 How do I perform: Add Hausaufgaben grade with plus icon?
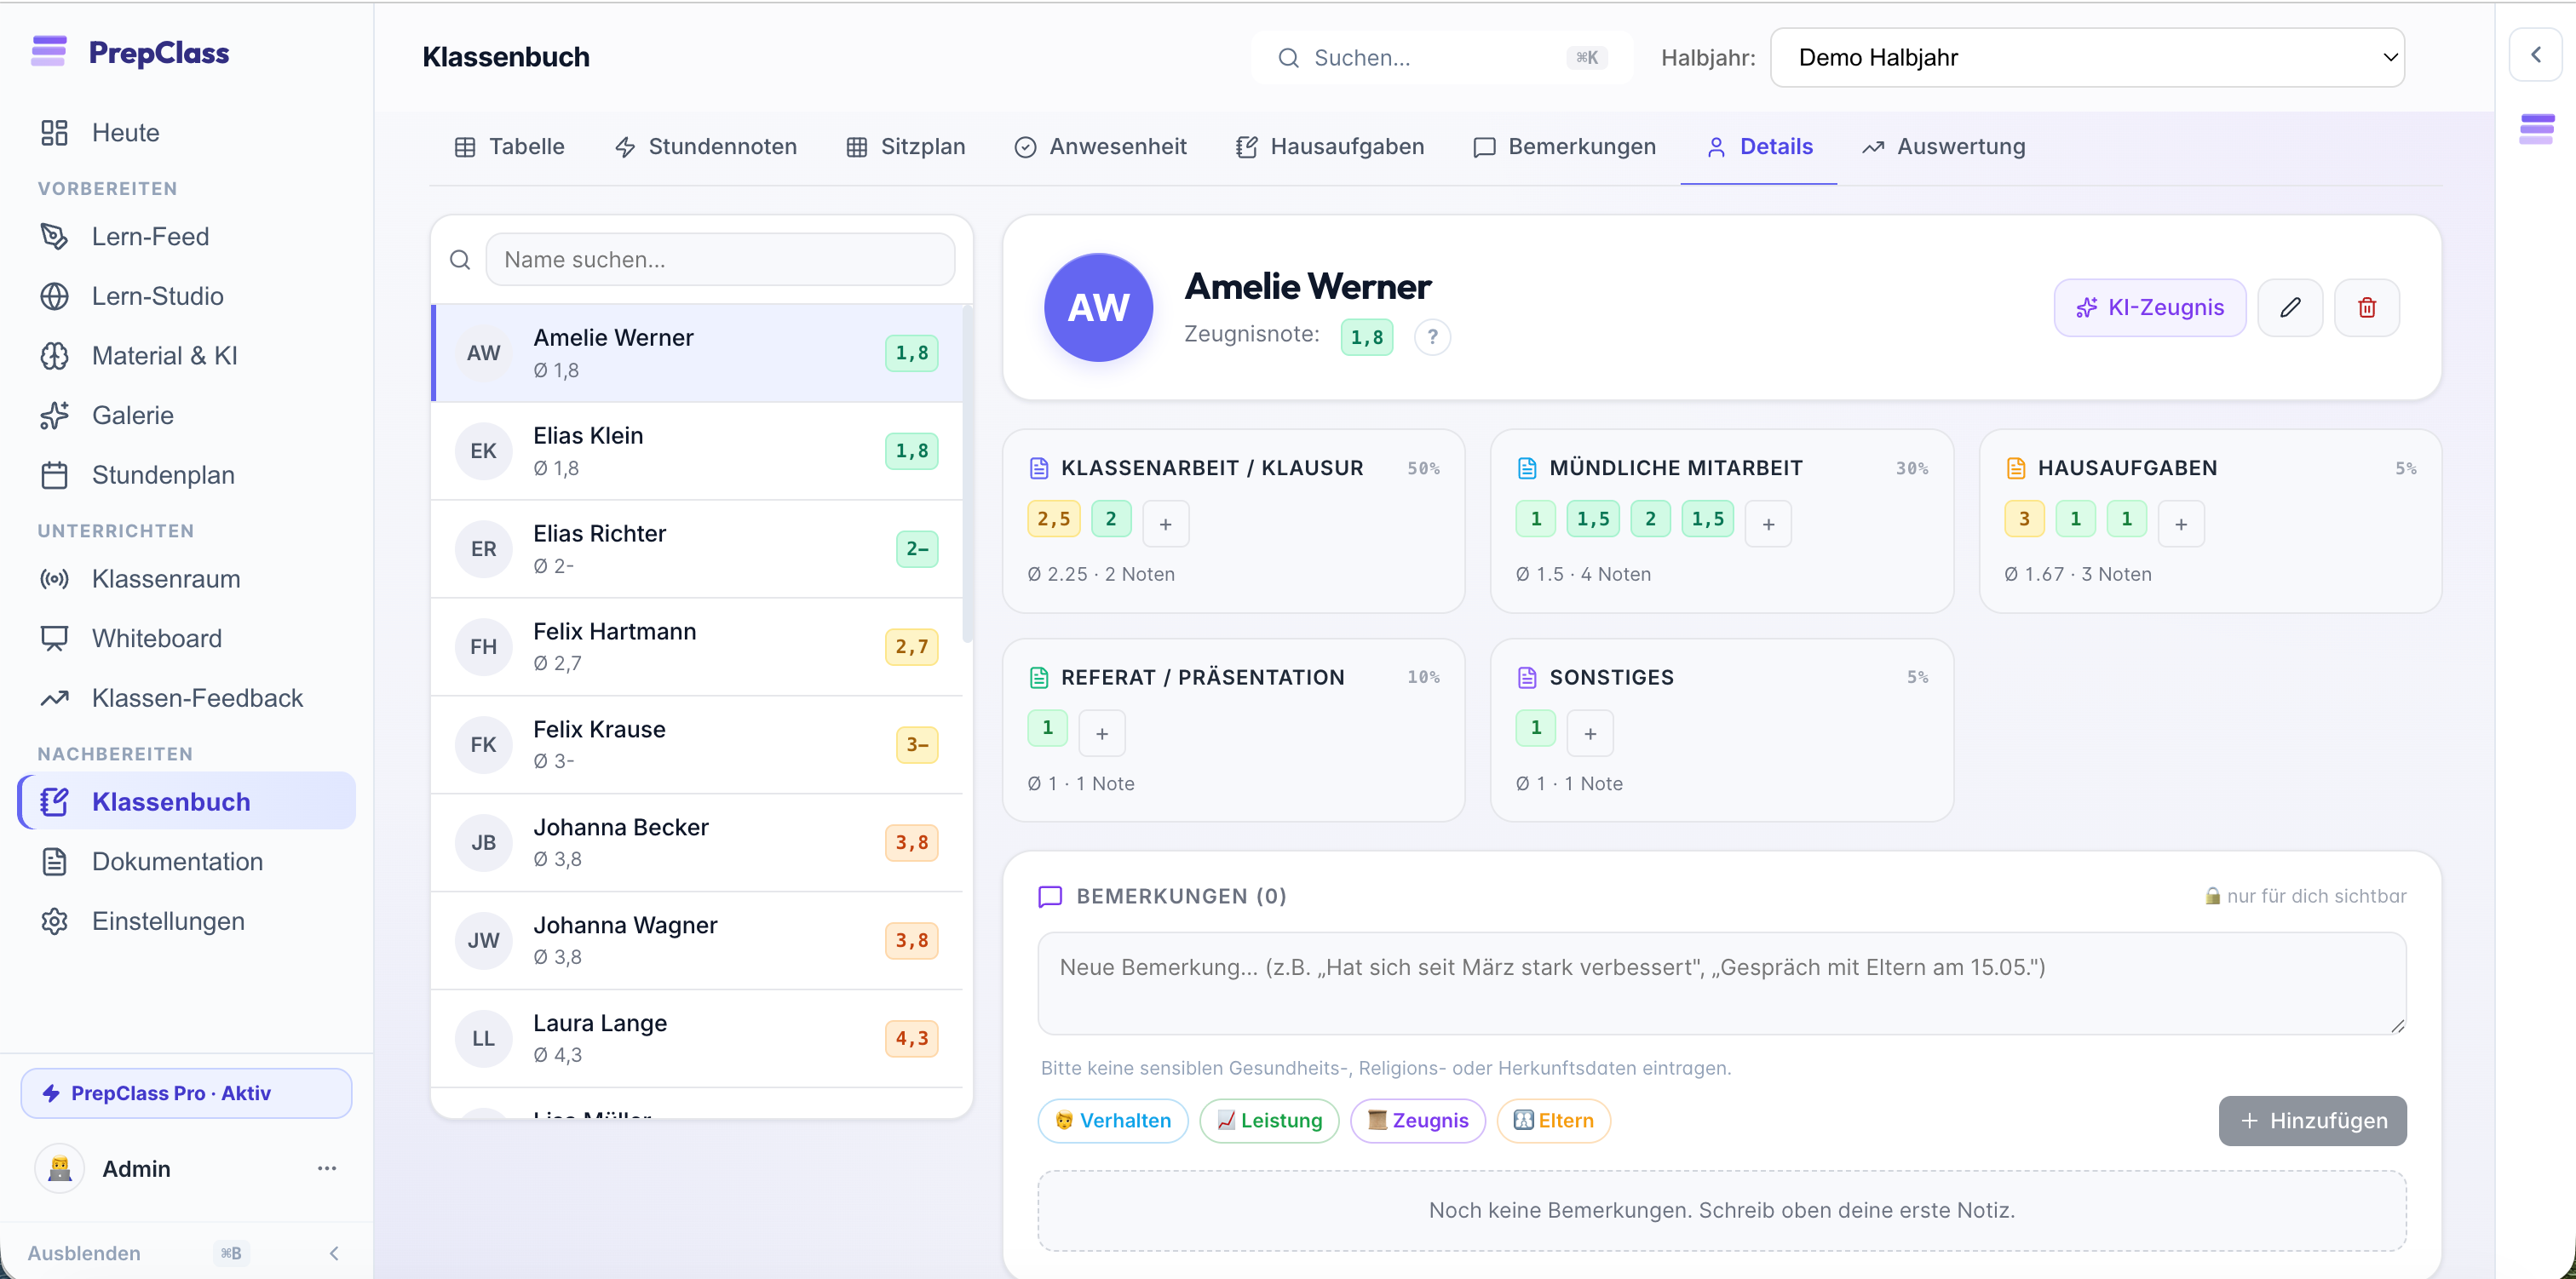click(x=2181, y=523)
